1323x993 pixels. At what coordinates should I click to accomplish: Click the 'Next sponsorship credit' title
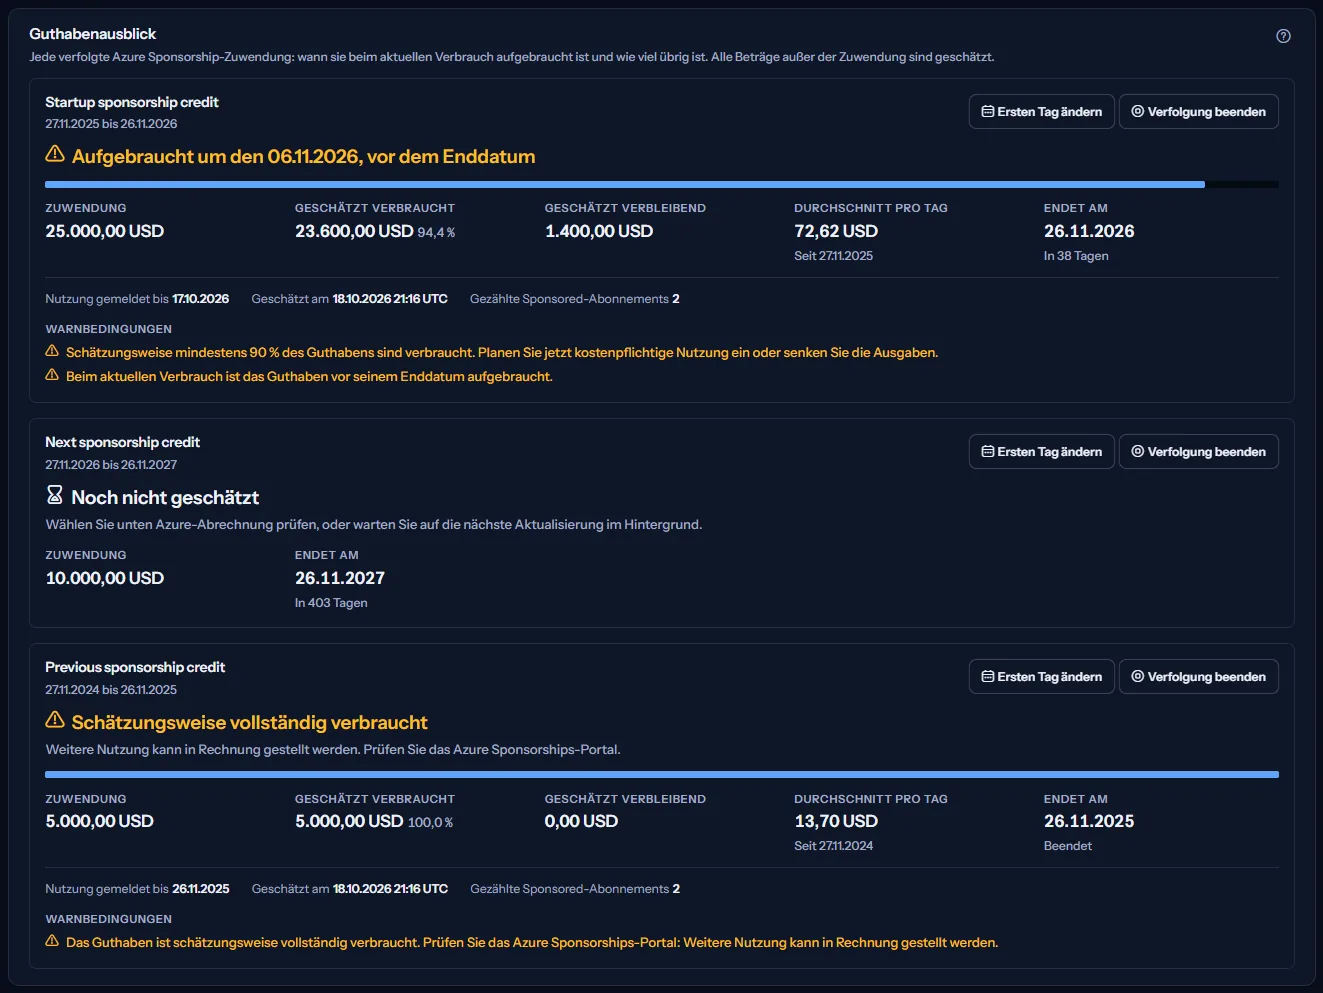coord(122,442)
